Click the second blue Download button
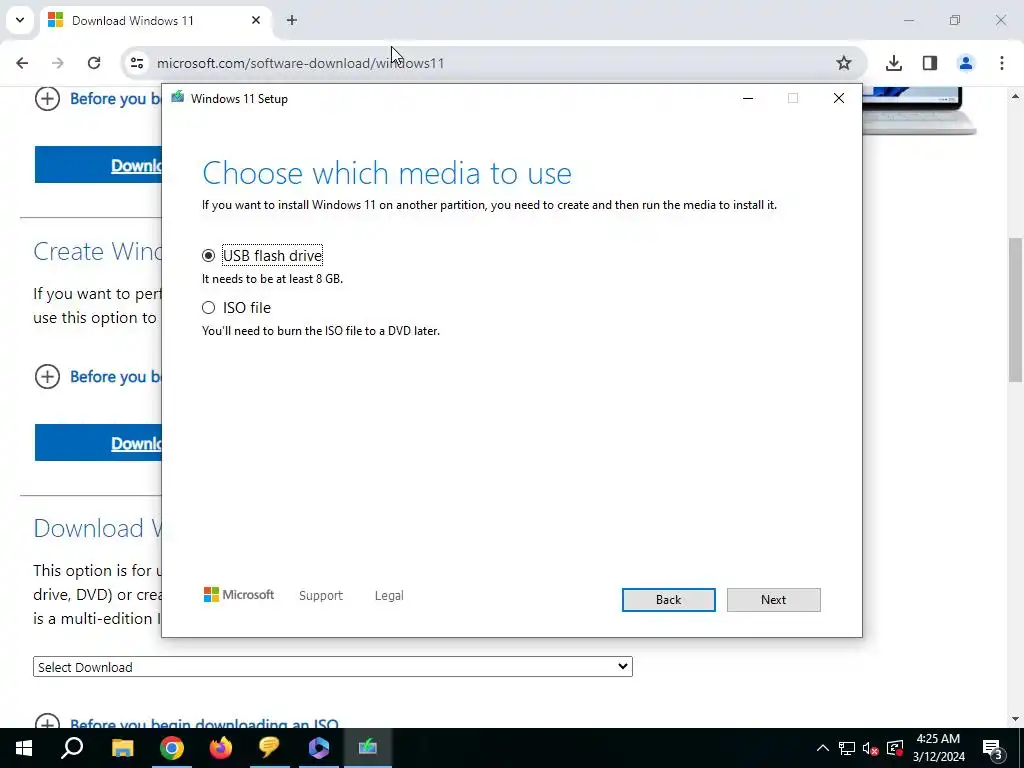Viewport: 1024px width, 768px height. [x=98, y=443]
